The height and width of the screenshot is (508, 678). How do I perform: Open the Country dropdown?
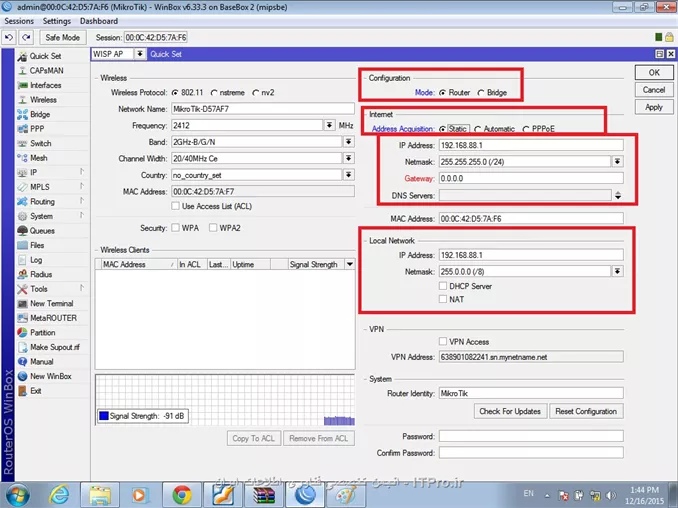click(x=349, y=175)
